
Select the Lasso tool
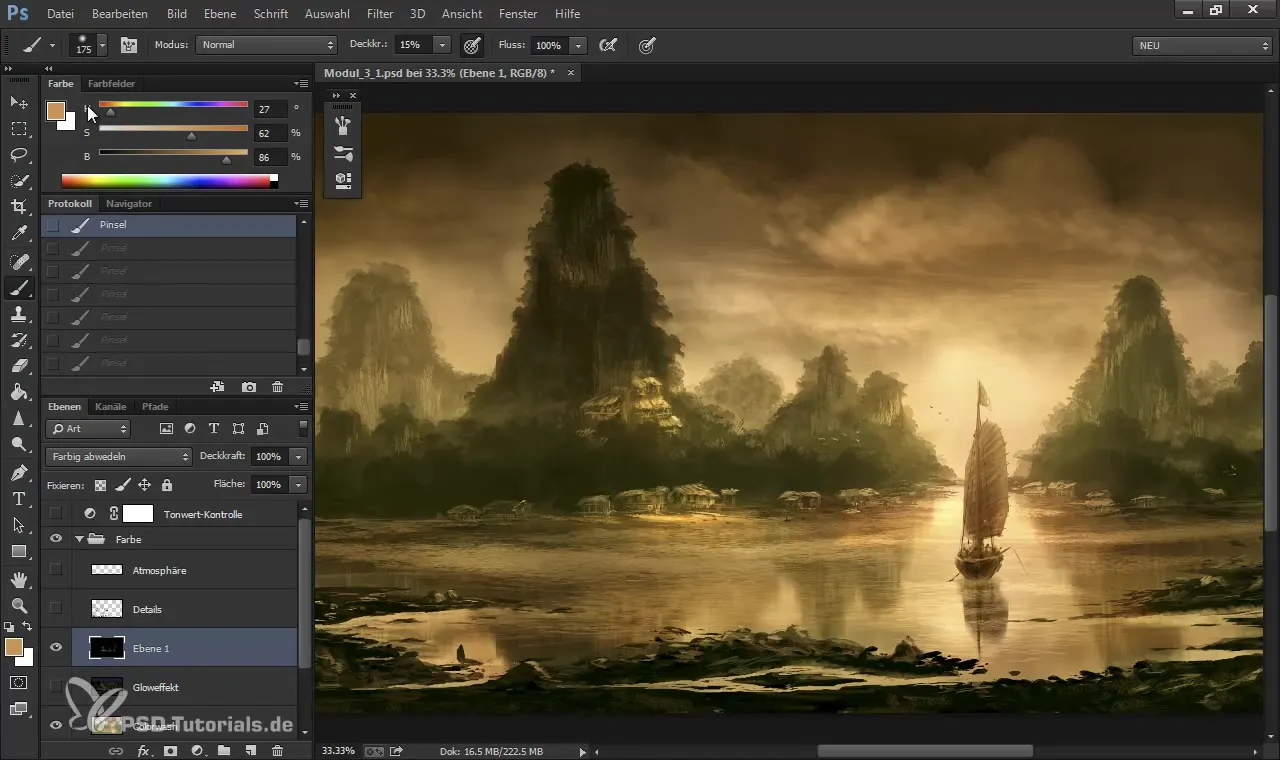18,155
